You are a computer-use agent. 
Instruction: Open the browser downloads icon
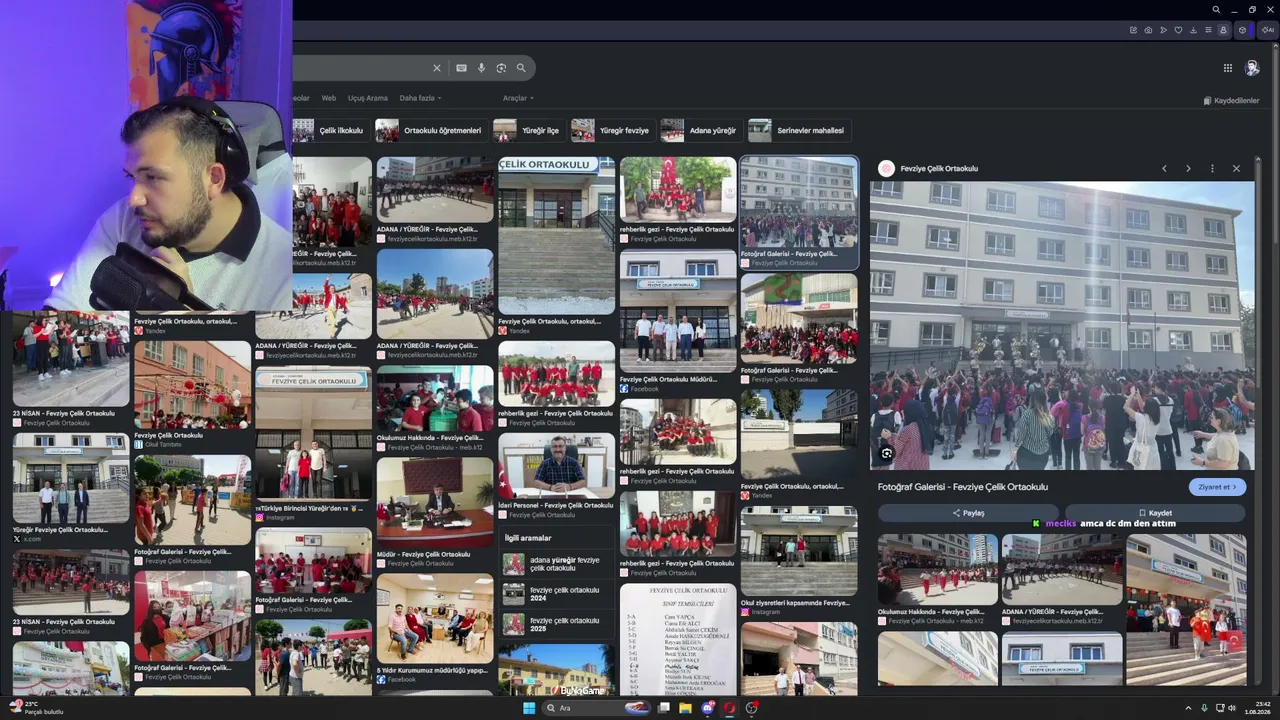point(1193,30)
